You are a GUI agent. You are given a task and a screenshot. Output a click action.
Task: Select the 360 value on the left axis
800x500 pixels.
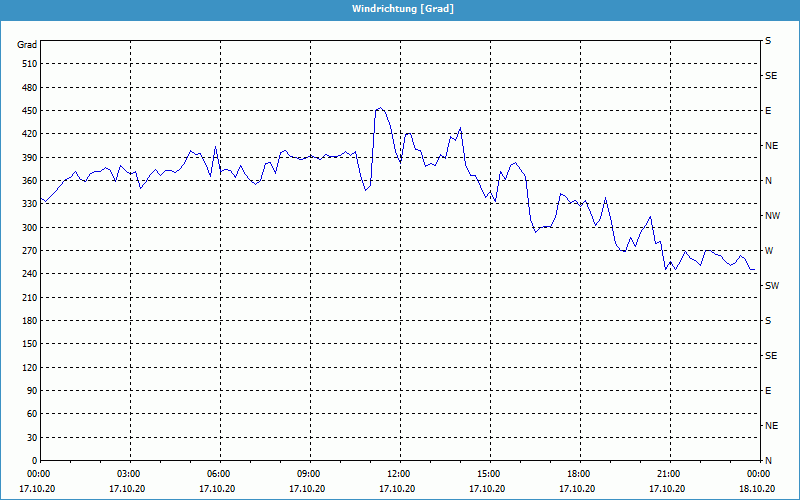28,181
